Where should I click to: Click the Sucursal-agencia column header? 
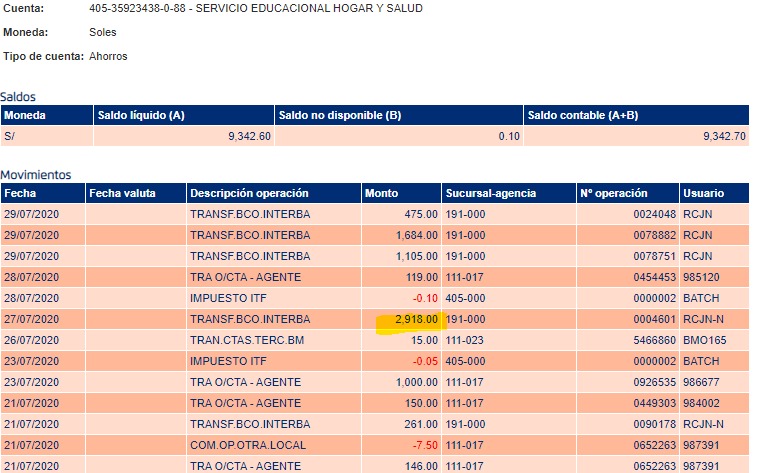click(x=491, y=193)
